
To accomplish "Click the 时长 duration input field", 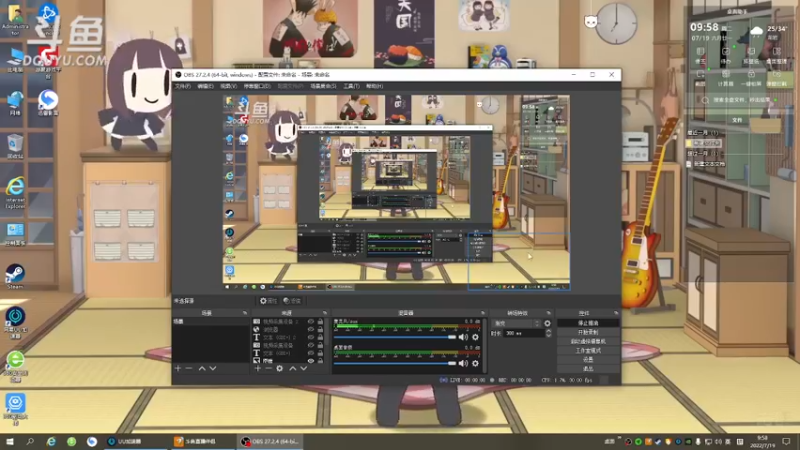I will click(523, 333).
